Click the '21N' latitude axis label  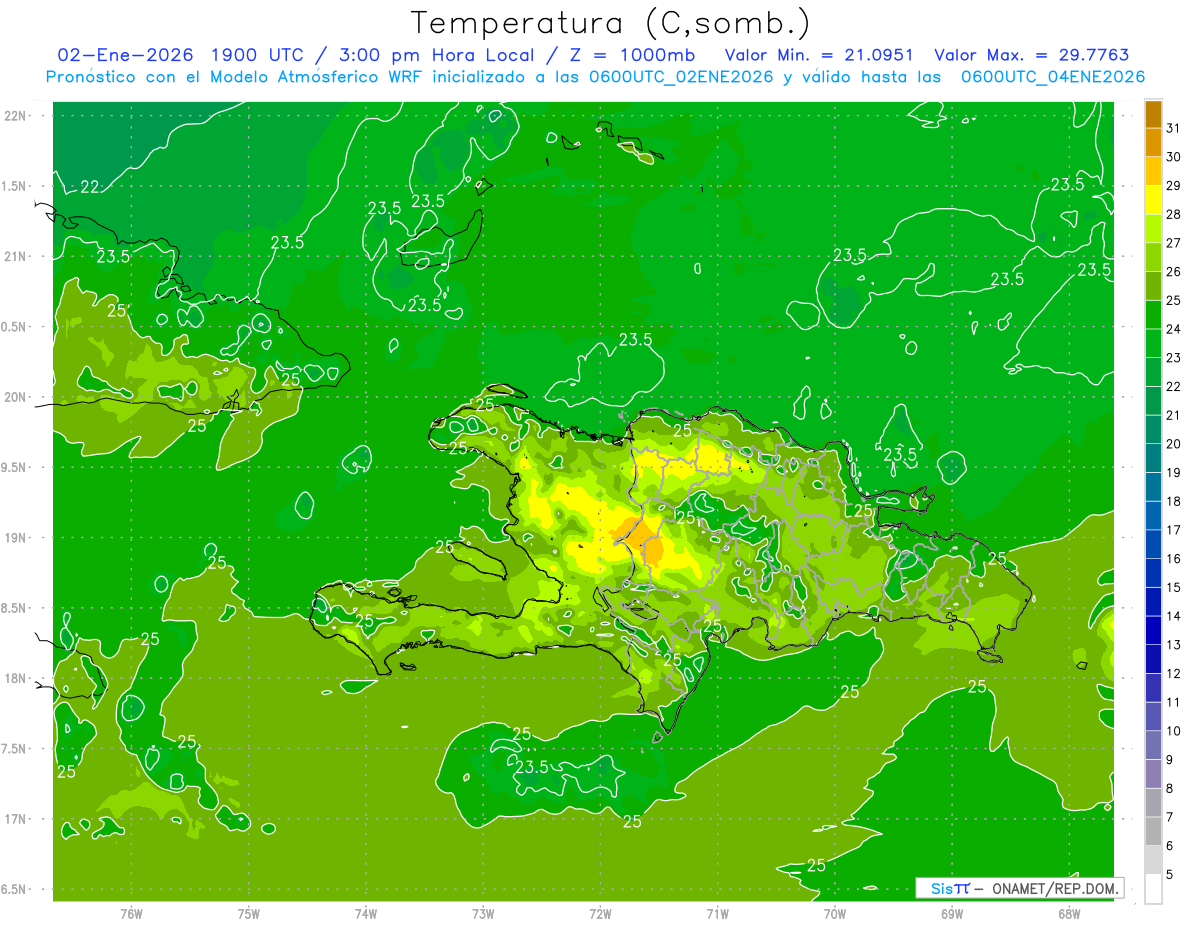(x=16, y=256)
